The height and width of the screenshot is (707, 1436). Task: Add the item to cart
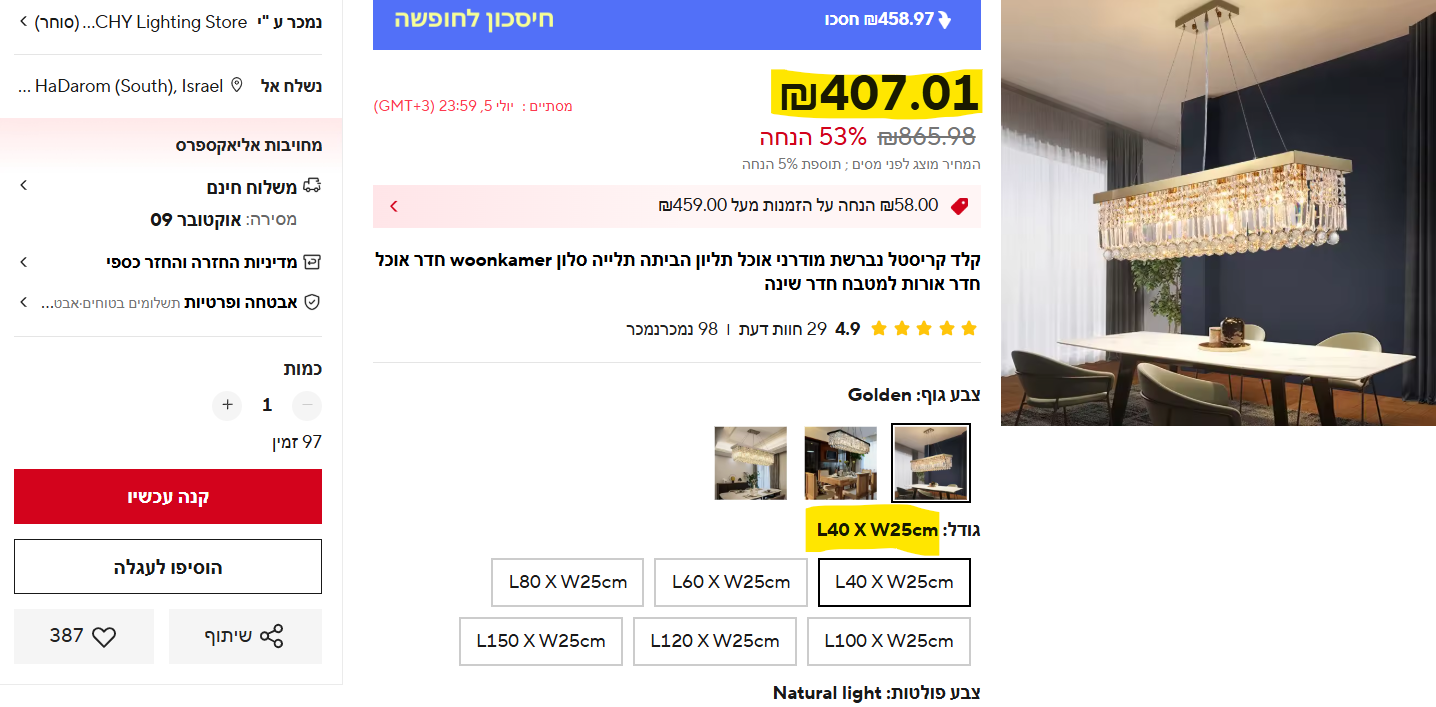pyautogui.click(x=168, y=567)
